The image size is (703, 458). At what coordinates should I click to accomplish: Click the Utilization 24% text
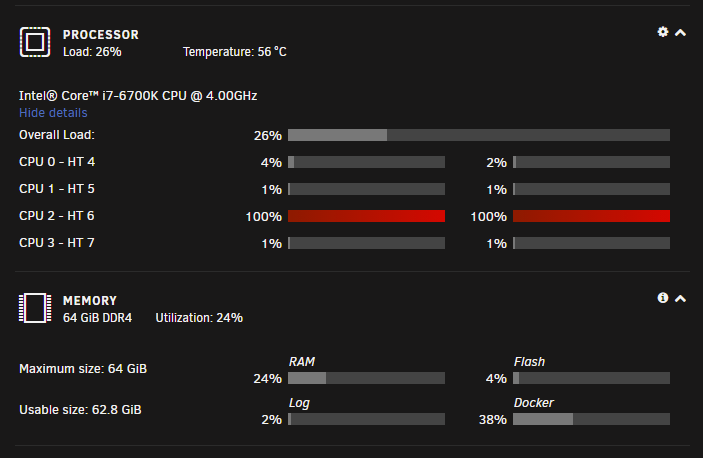tap(199, 318)
